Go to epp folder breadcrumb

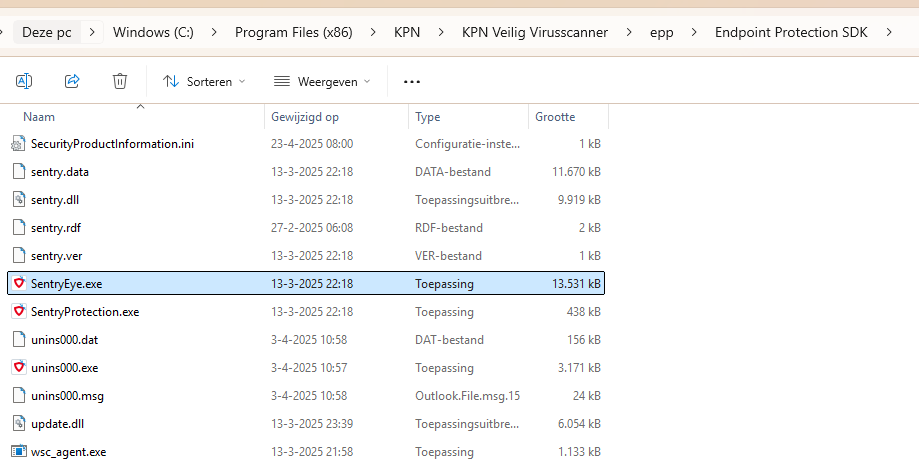[x=662, y=33]
